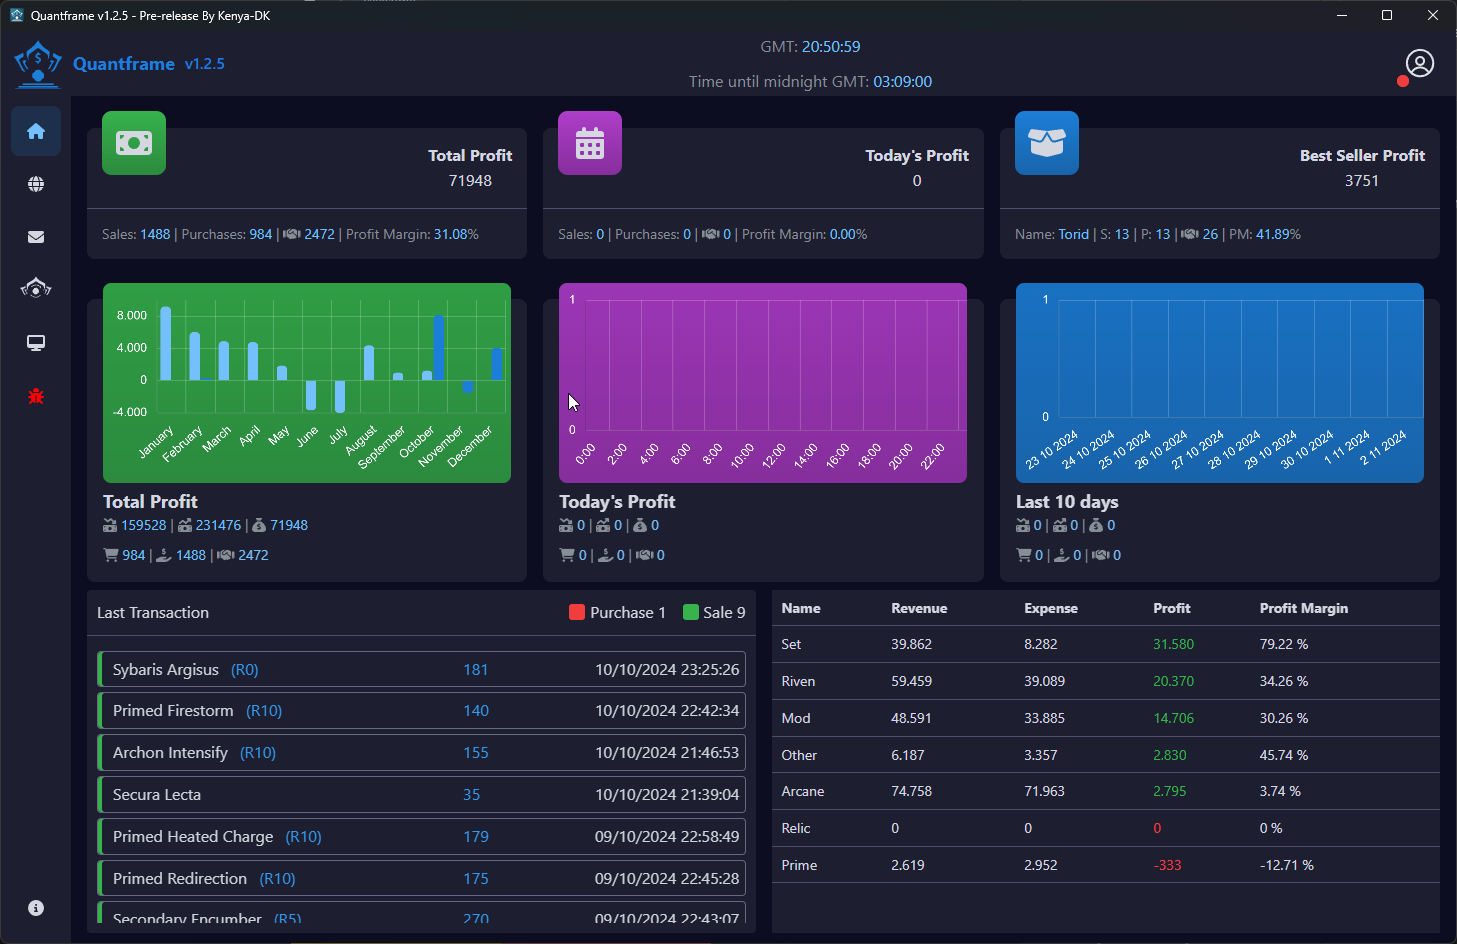
Task: Click the red bug report icon
Action: pos(36,396)
